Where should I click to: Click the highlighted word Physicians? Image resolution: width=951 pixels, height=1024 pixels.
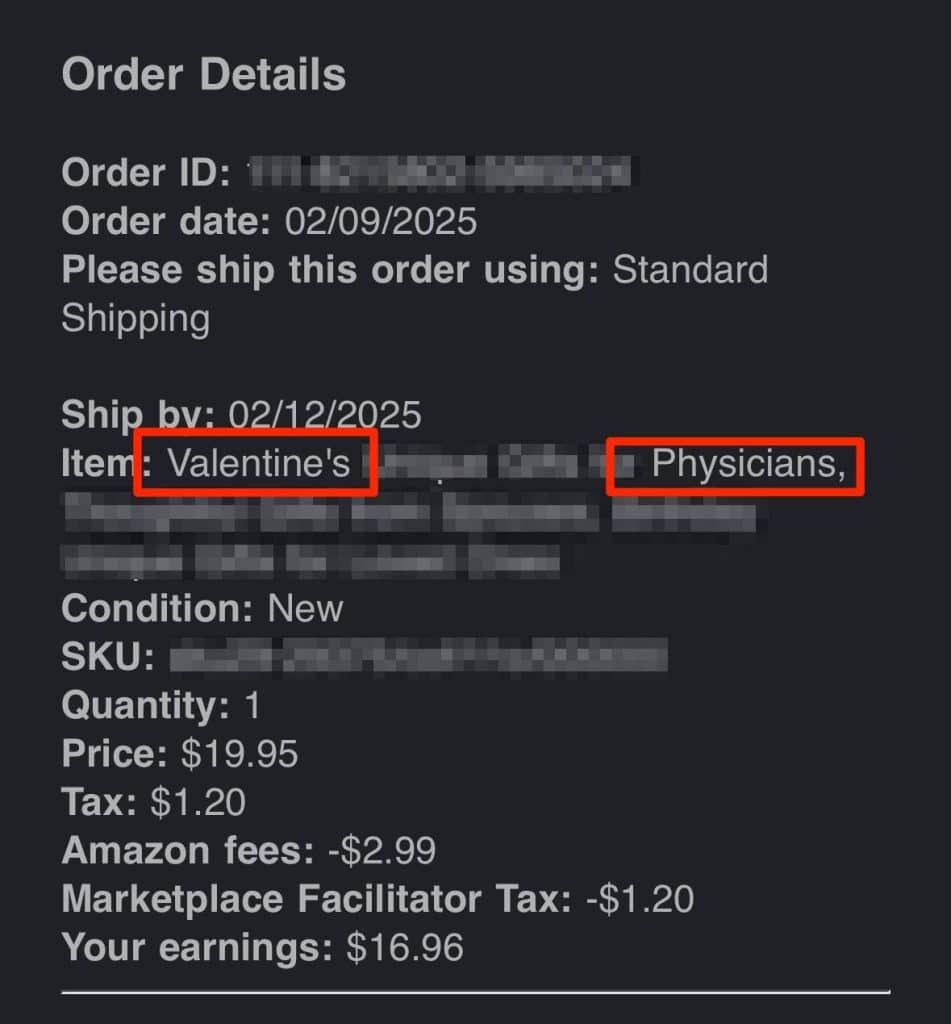click(748, 463)
